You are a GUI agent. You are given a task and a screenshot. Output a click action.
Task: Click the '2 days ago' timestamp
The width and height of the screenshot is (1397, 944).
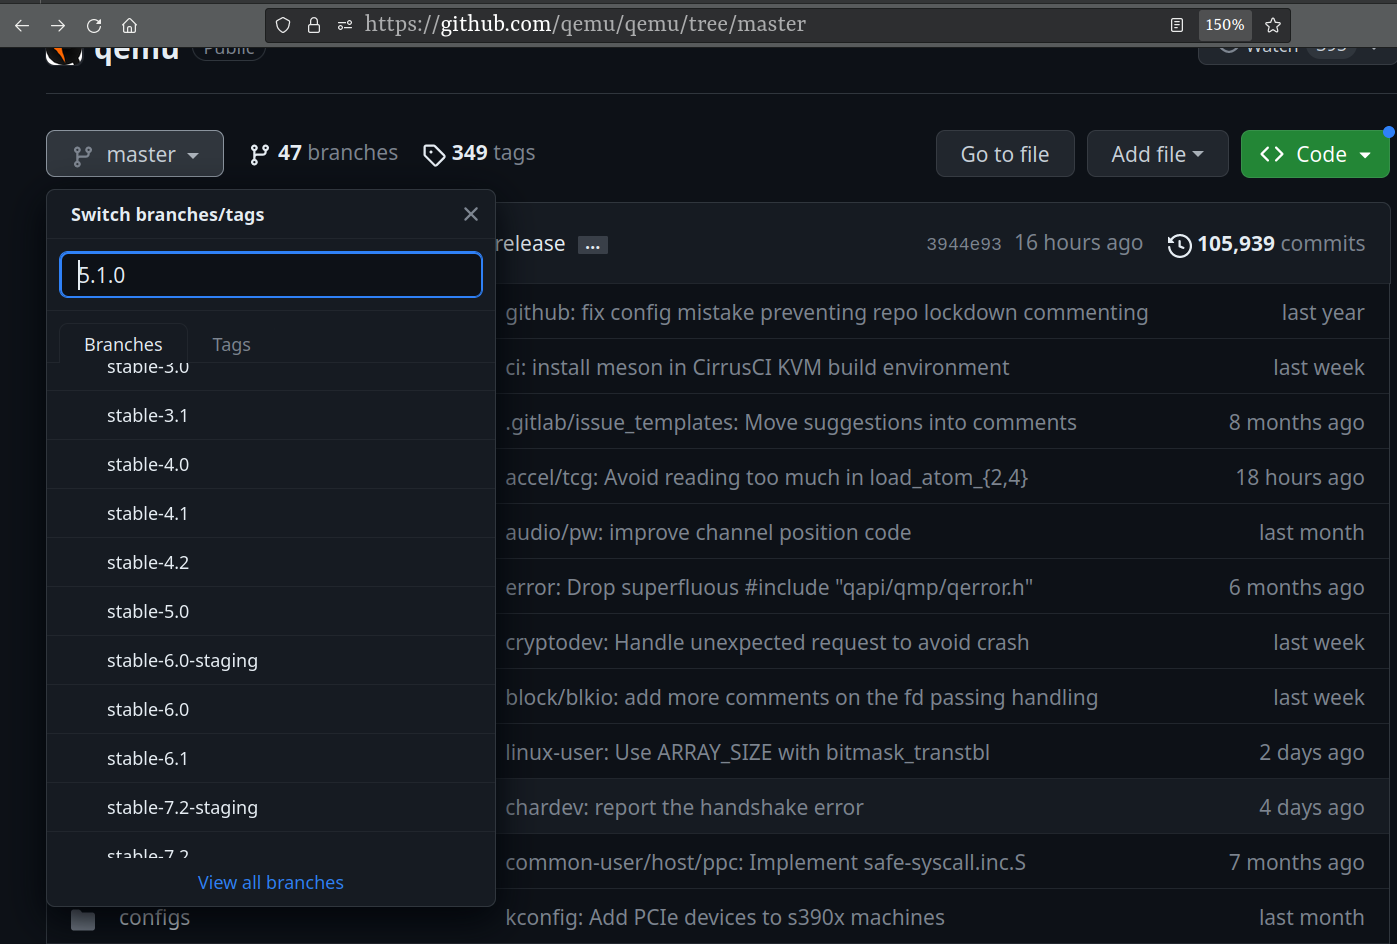pyautogui.click(x=1312, y=753)
